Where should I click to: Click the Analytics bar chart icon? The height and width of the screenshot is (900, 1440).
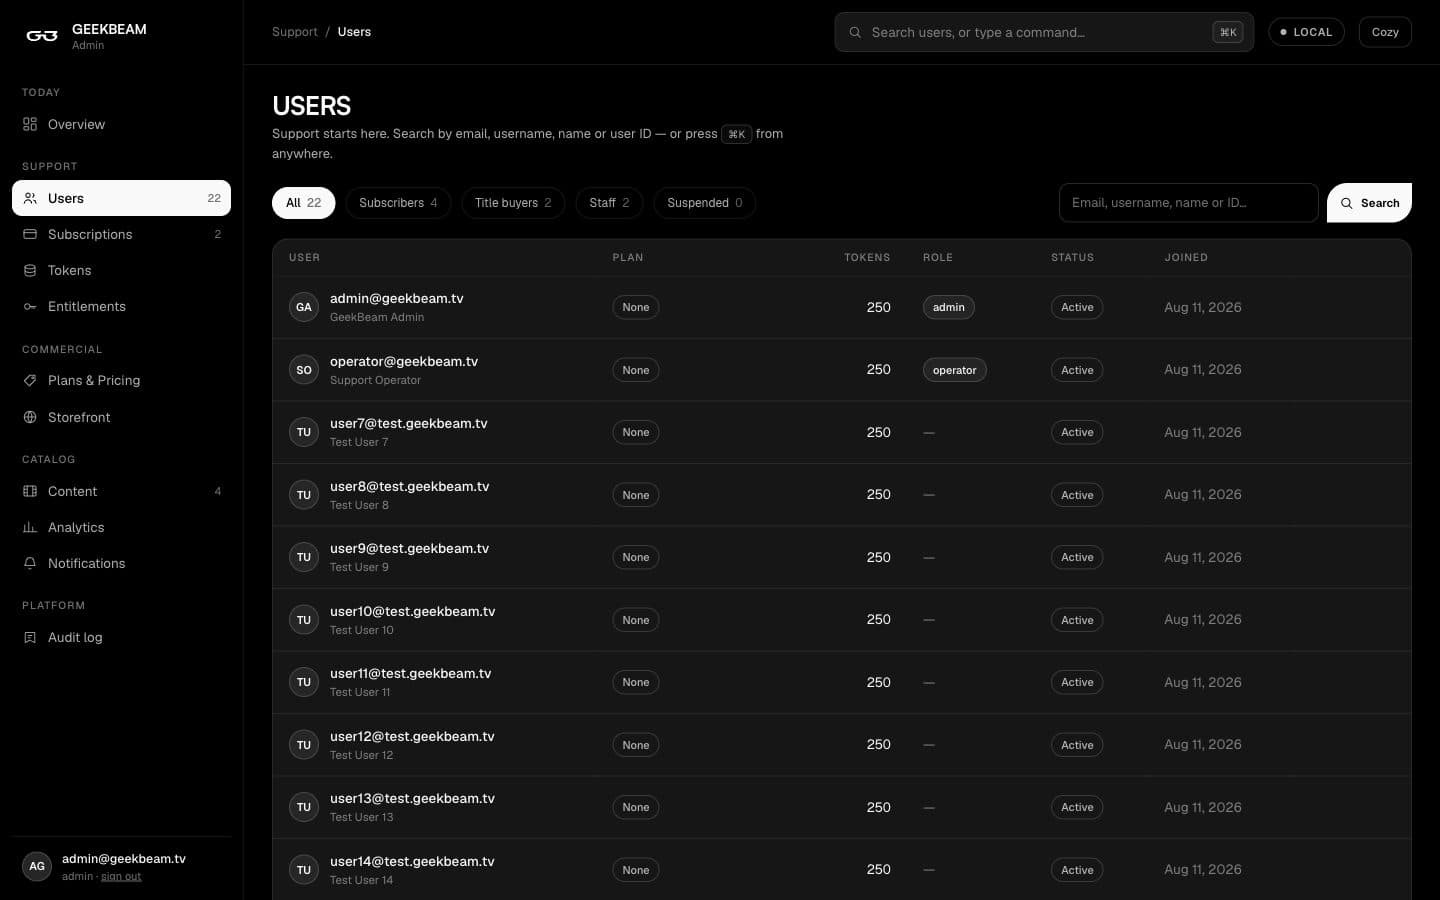(x=30, y=527)
